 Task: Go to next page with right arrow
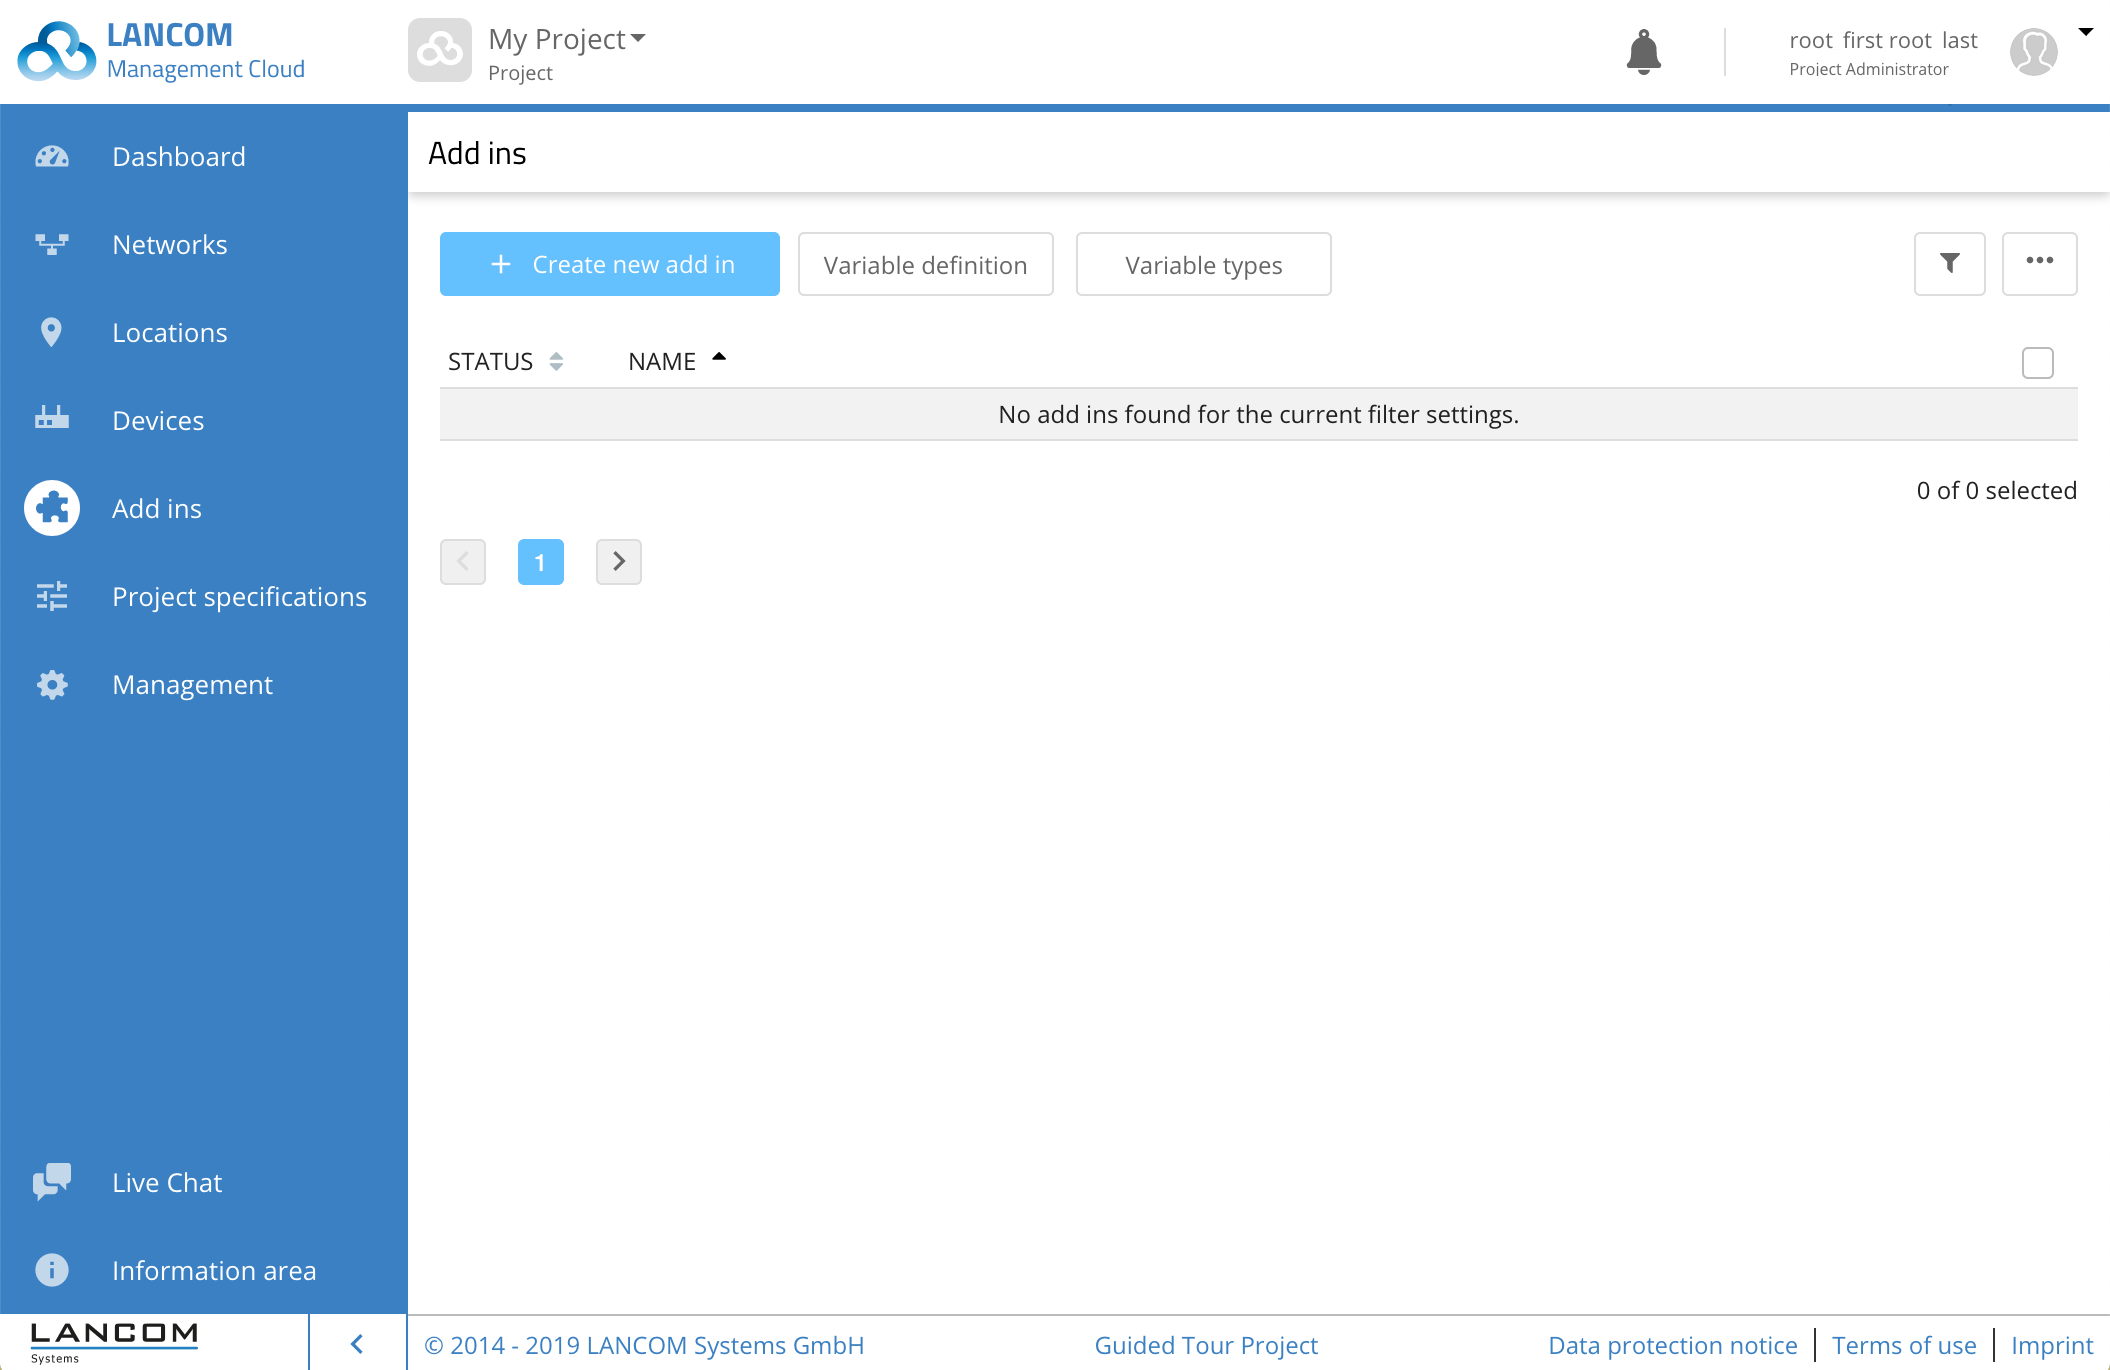pyautogui.click(x=618, y=562)
